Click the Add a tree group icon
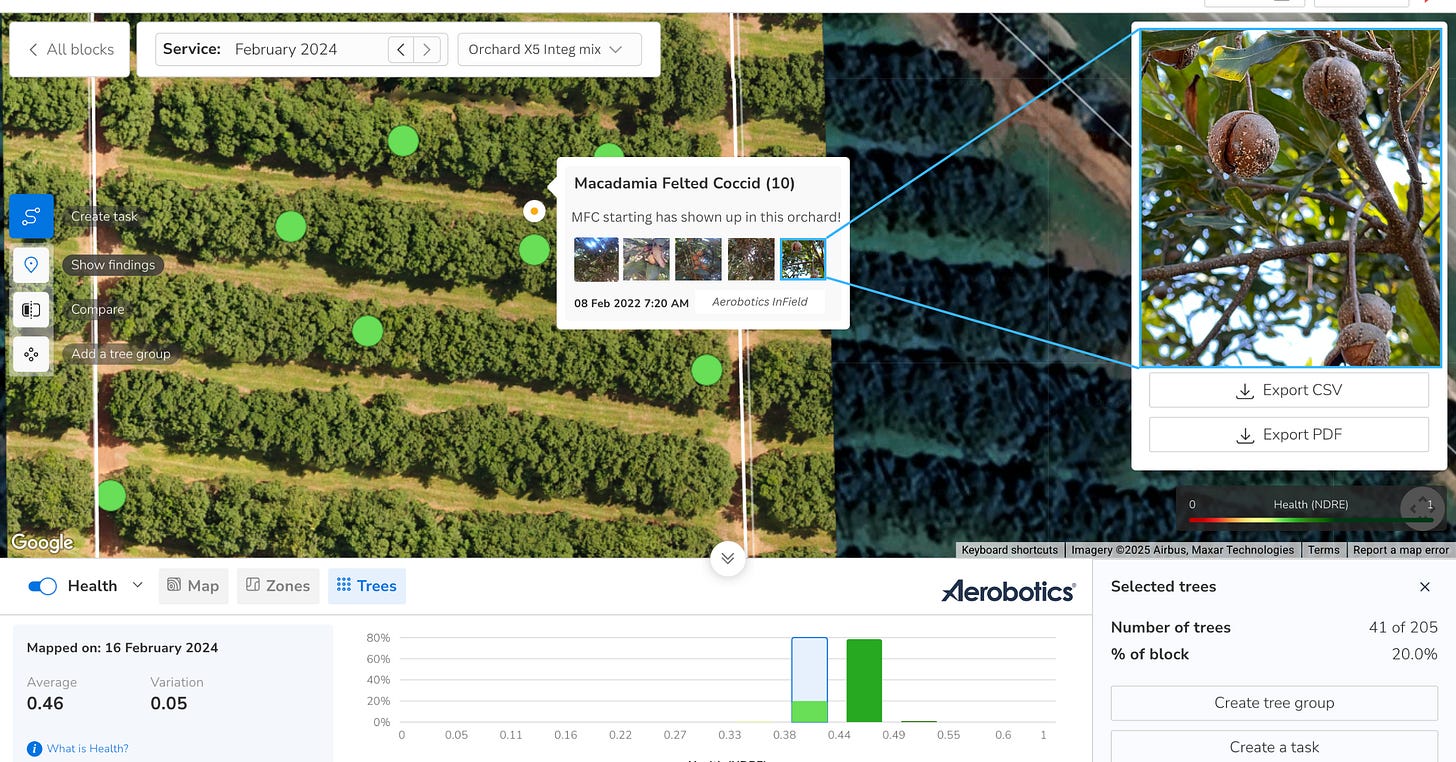Image resolution: width=1456 pixels, height=762 pixels. click(31, 354)
